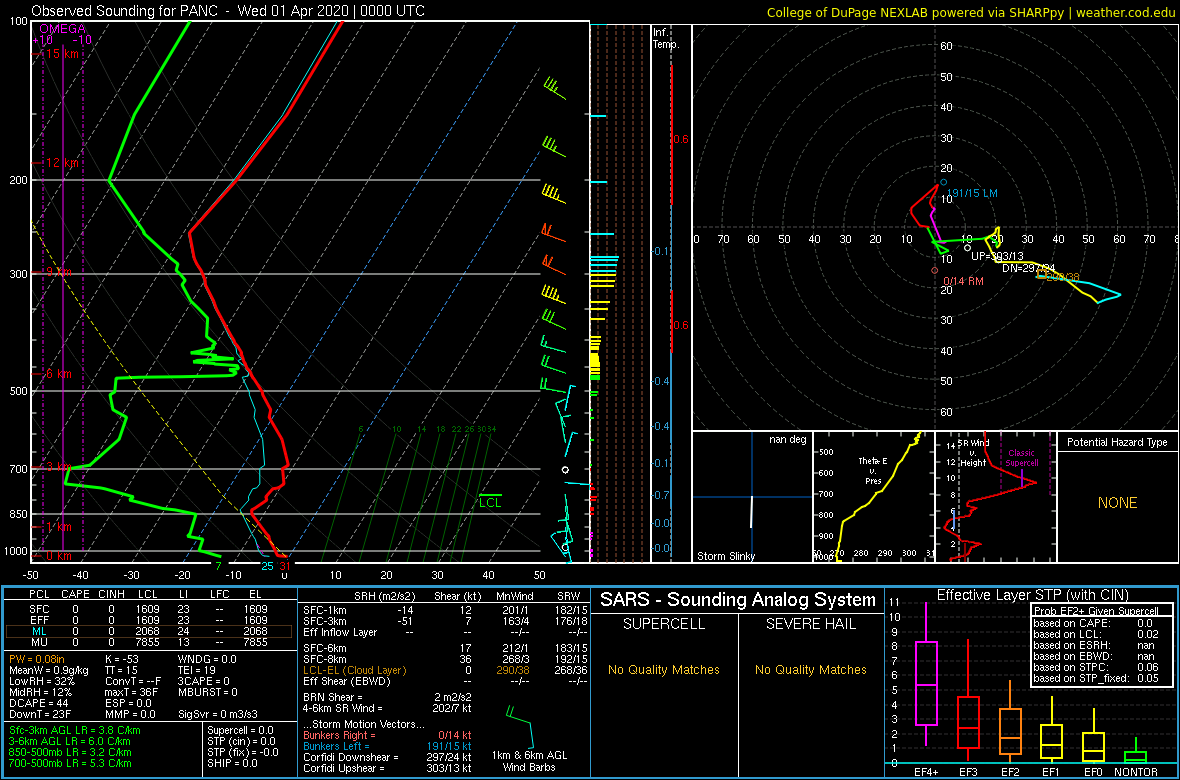Click the 'MidRH = 12%' value
This screenshot has width=1180, height=780.
coord(41,691)
